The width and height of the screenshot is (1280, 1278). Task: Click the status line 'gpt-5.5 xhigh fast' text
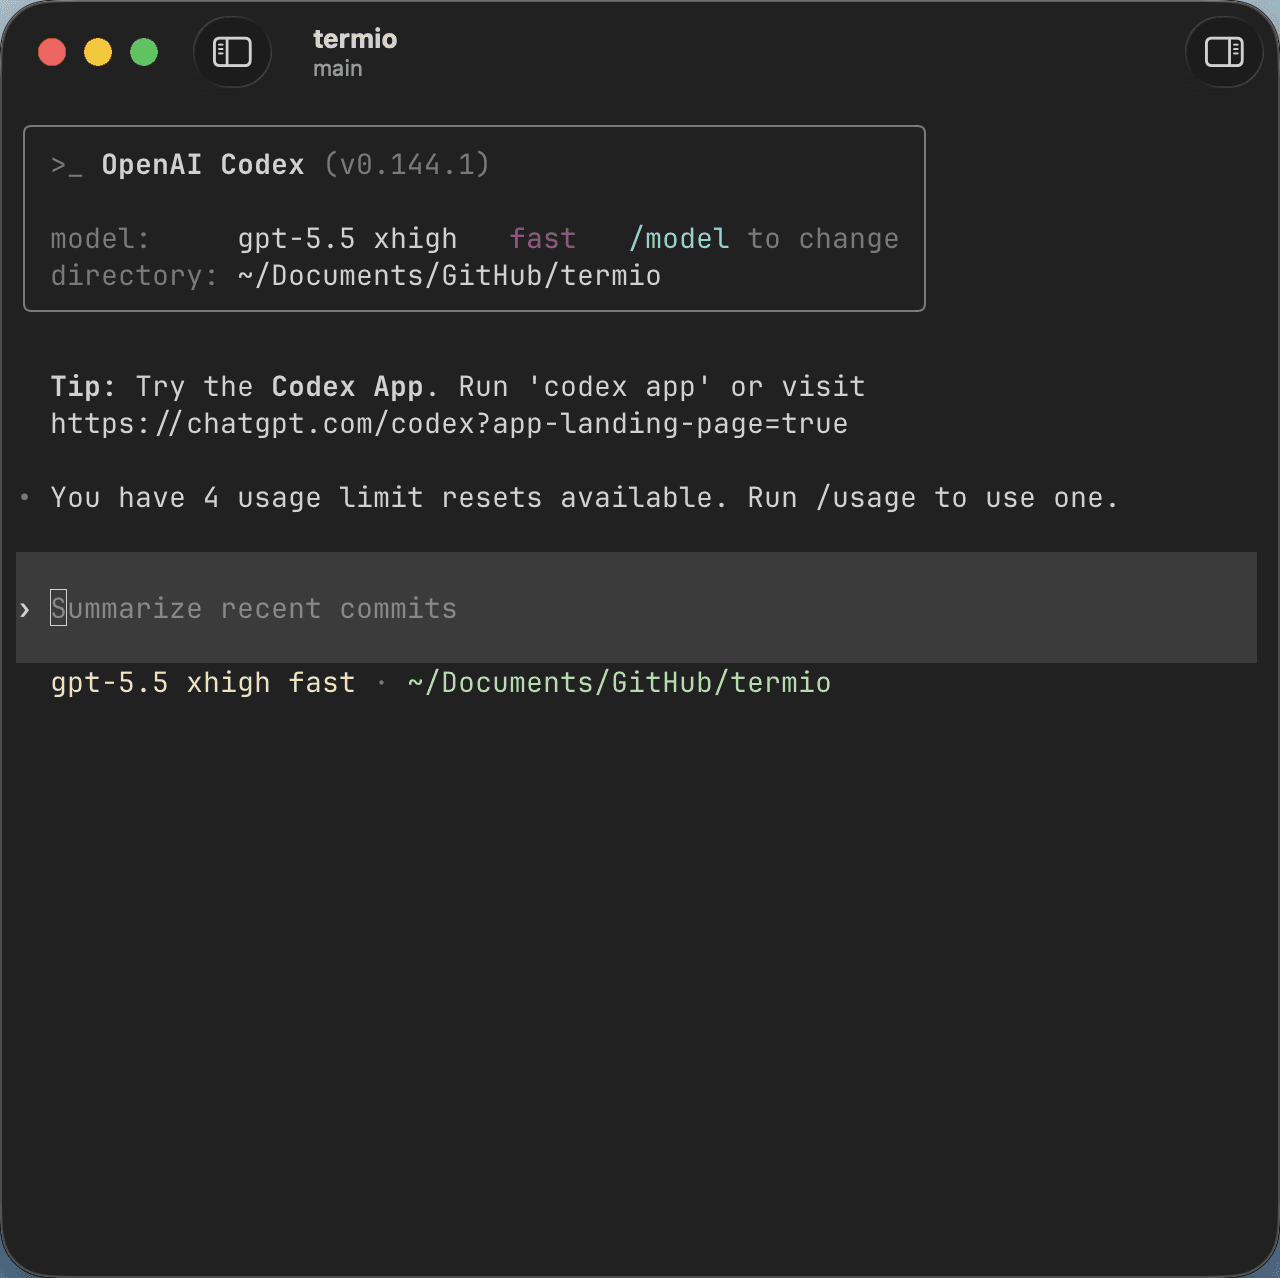203,683
